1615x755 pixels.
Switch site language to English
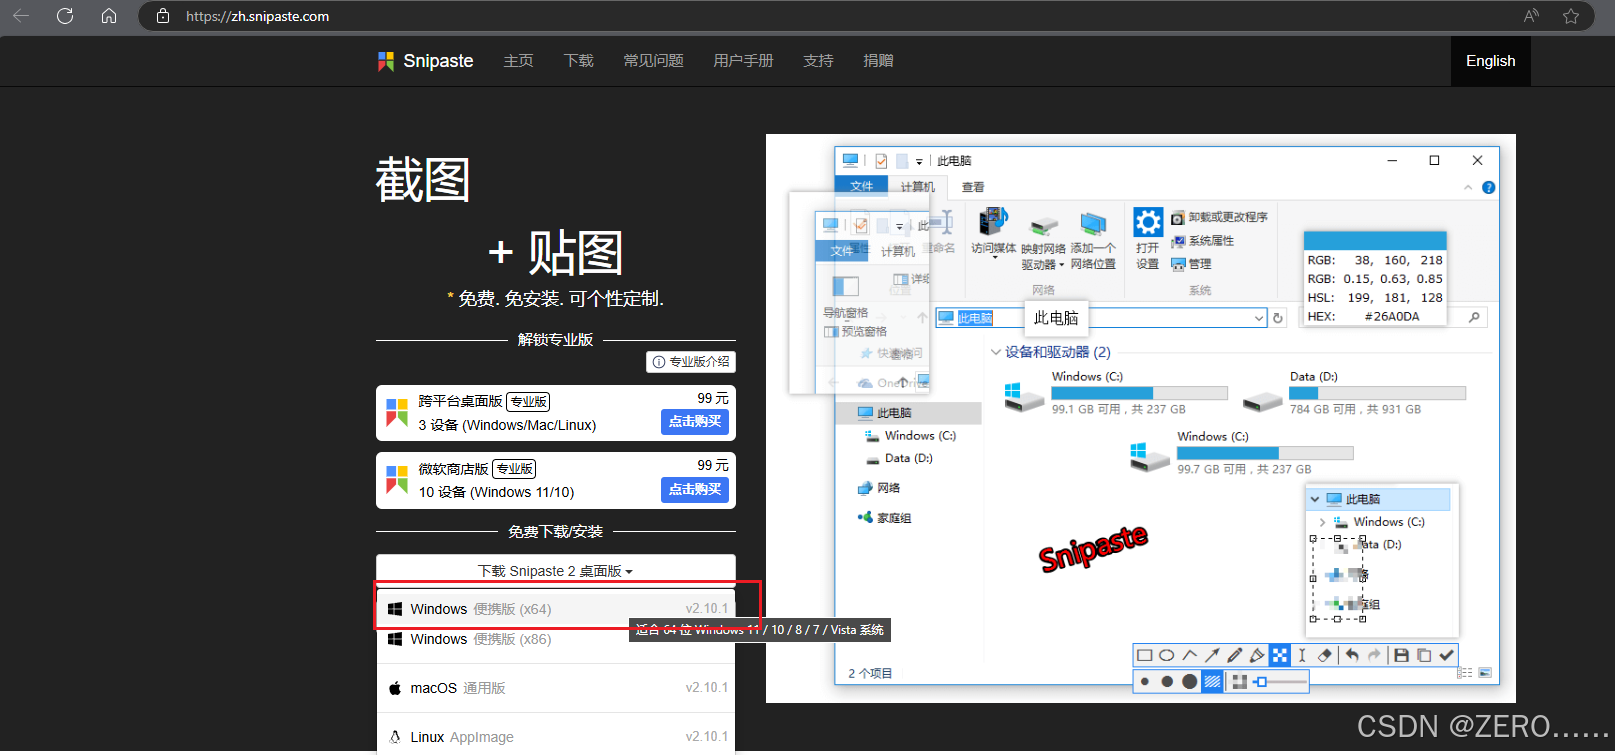coord(1490,61)
